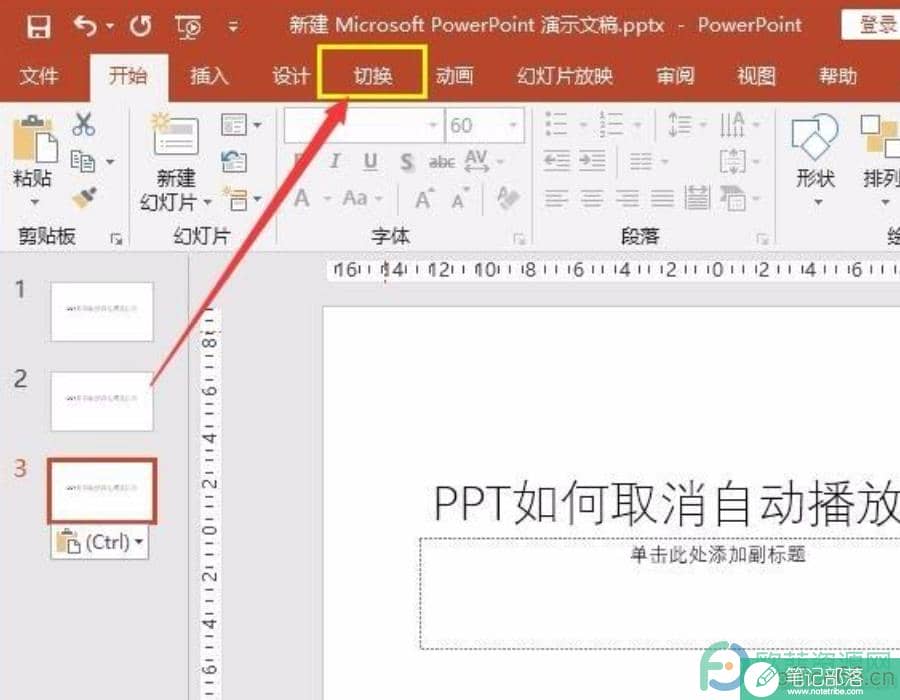Open the slide layout gallery

click(241, 125)
